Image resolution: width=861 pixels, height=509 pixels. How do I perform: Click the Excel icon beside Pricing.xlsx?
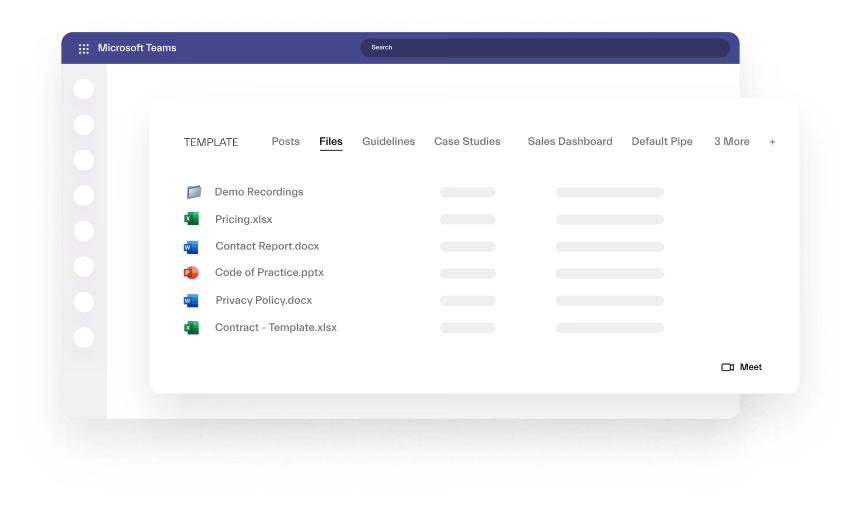191,219
